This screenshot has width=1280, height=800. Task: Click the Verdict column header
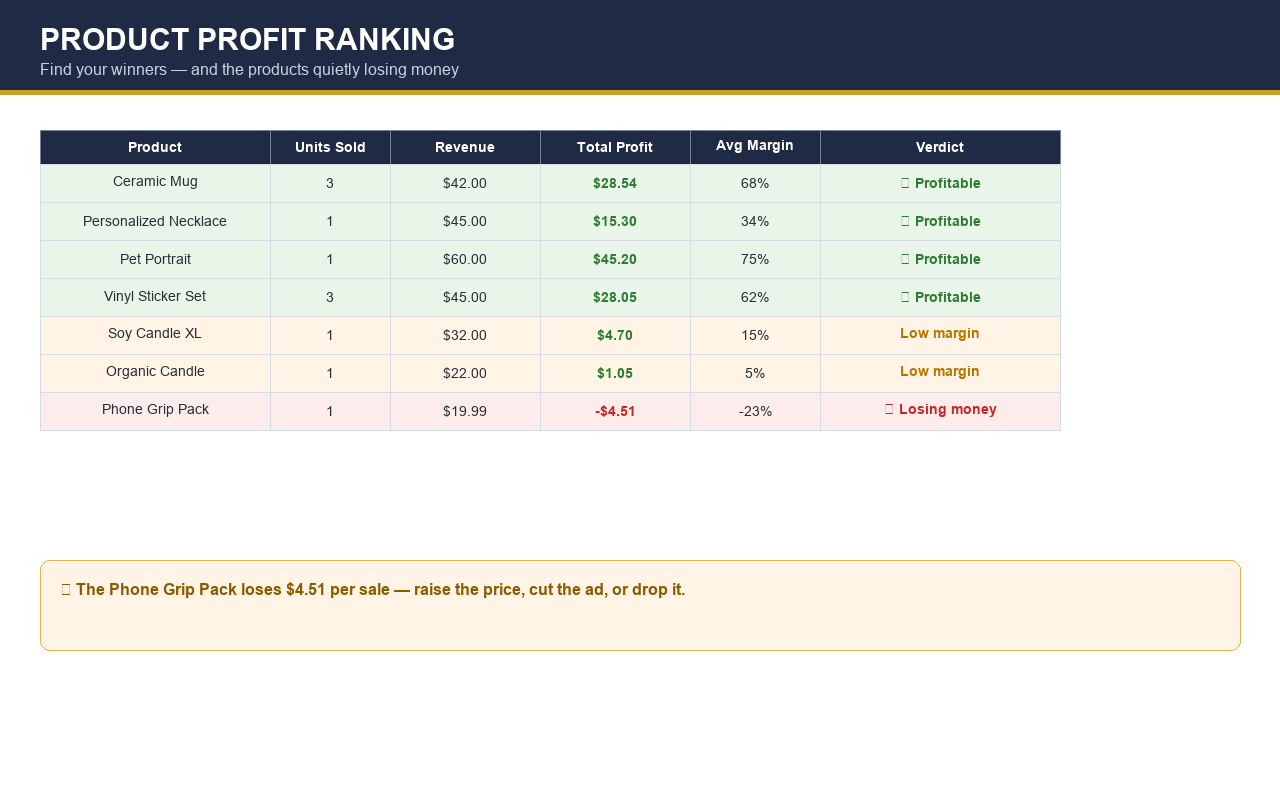coord(940,147)
